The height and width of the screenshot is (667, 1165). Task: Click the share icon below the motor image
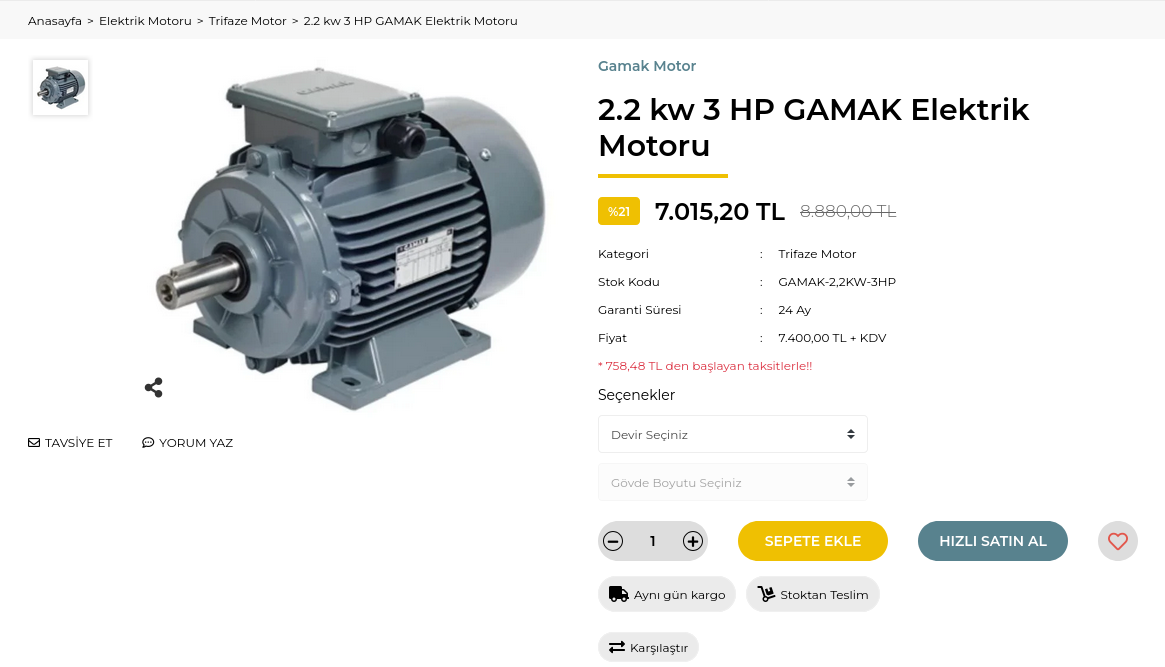(x=154, y=388)
